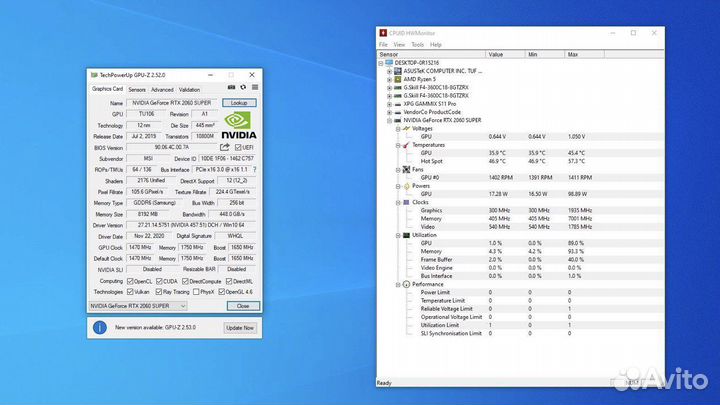Click the Voltages lightning icon
720x405 pixels.
[406, 129]
